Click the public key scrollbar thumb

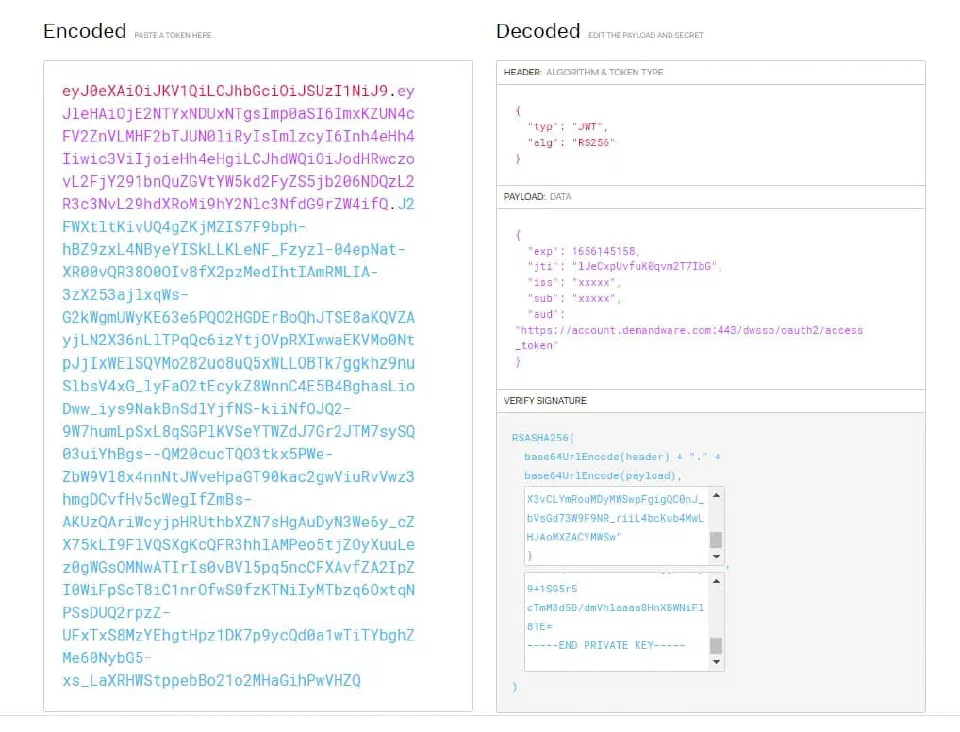pyautogui.click(x=716, y=540)
